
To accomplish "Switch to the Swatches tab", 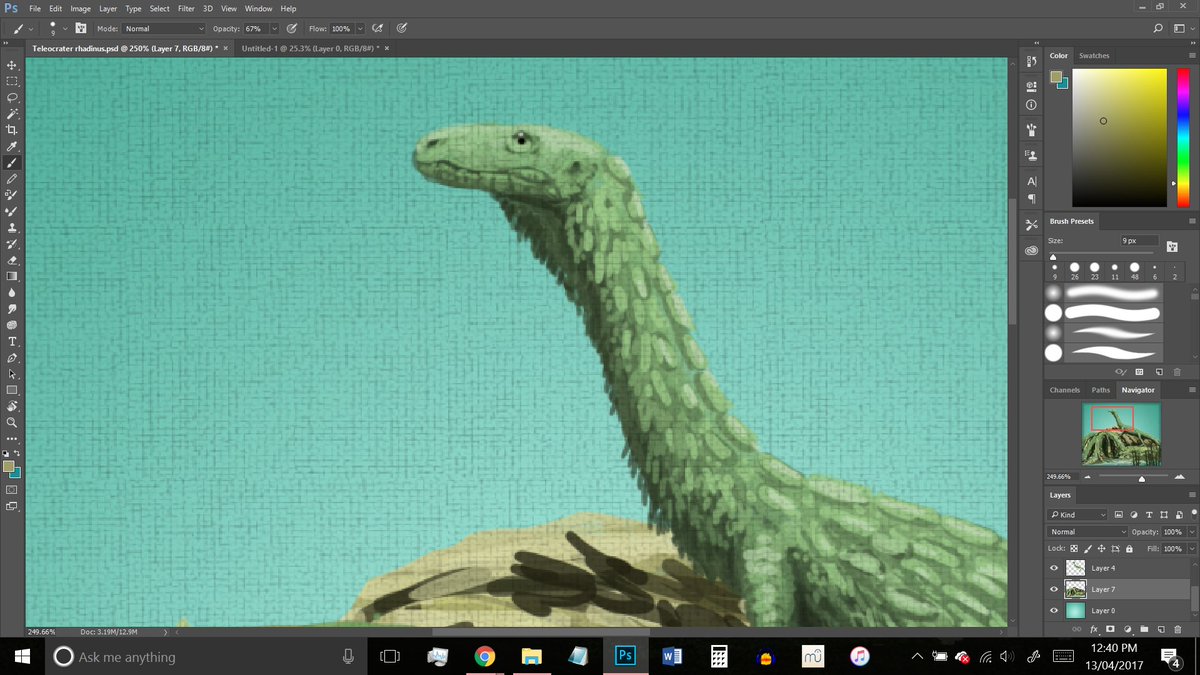I will tap(1094, 56).
